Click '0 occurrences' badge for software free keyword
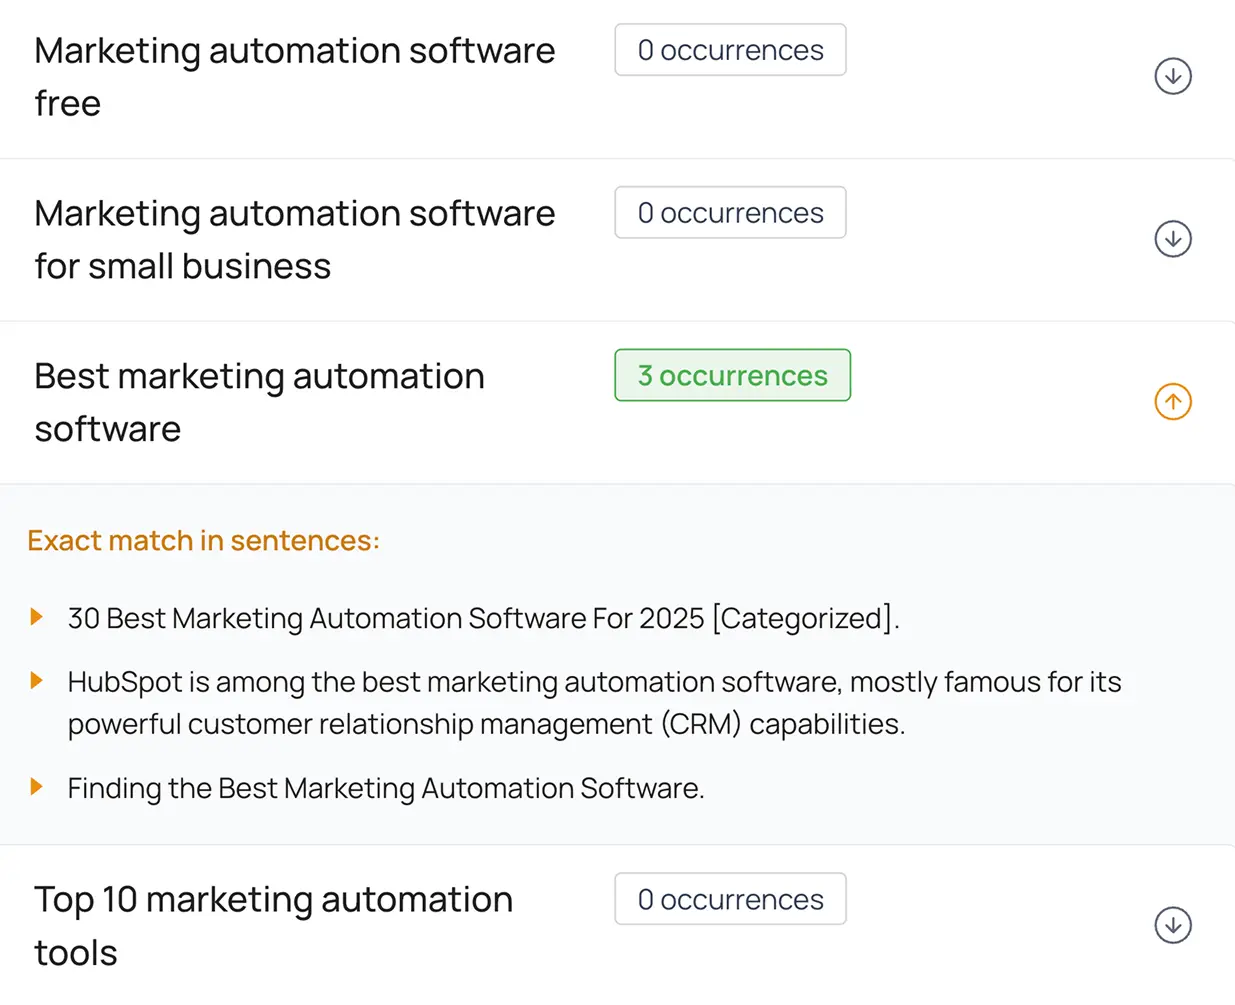This screenshot has height=1005, width=1235. click(730, 50)
